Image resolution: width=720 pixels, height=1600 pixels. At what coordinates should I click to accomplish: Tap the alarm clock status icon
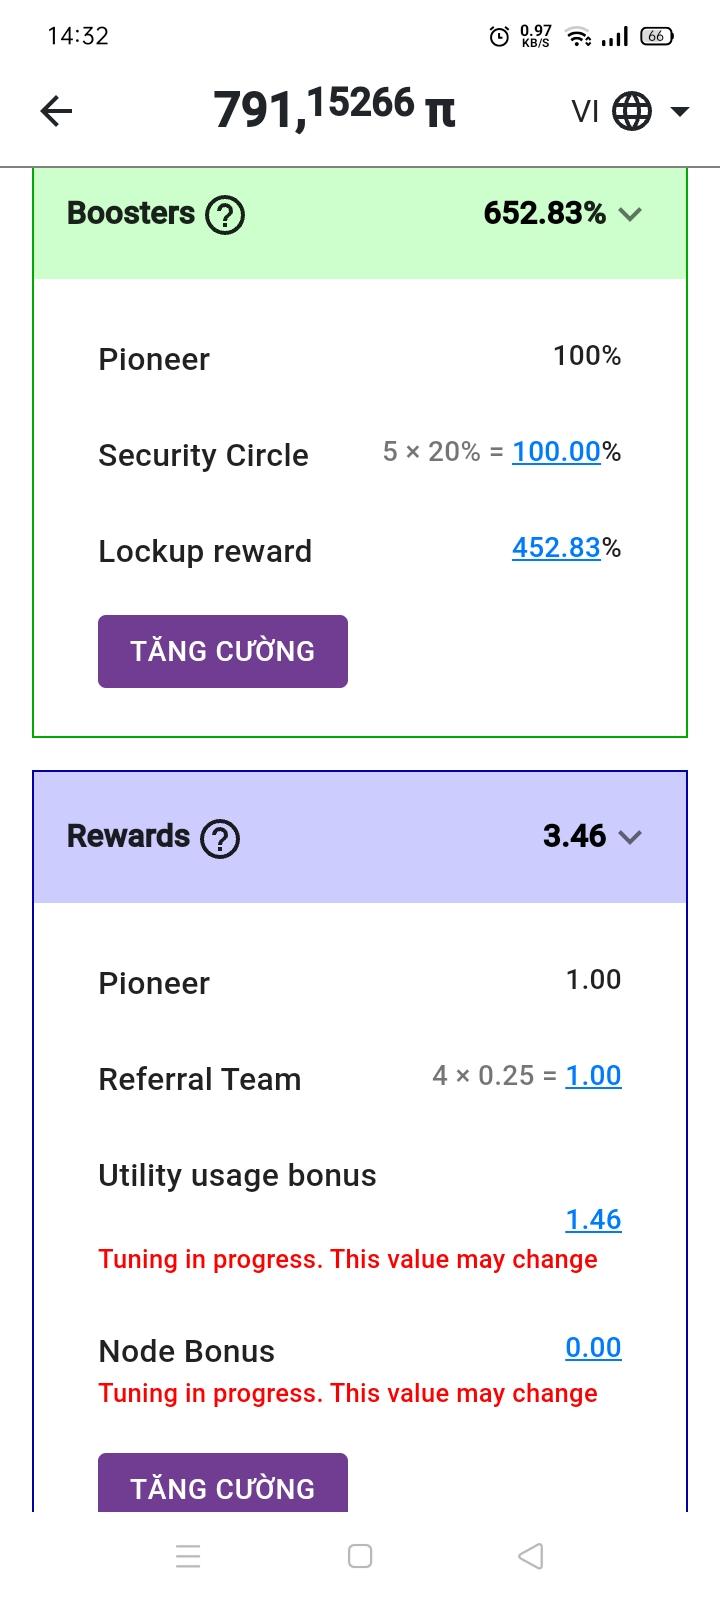tap(499, 37)
